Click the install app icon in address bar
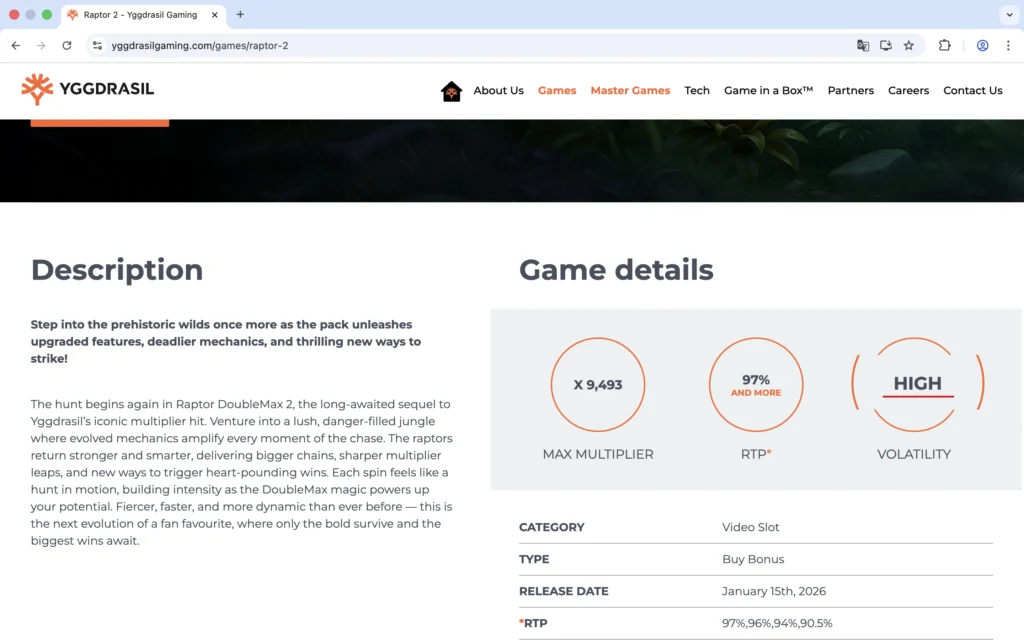This screenshot has height=640, width=1024. (886, 46)
